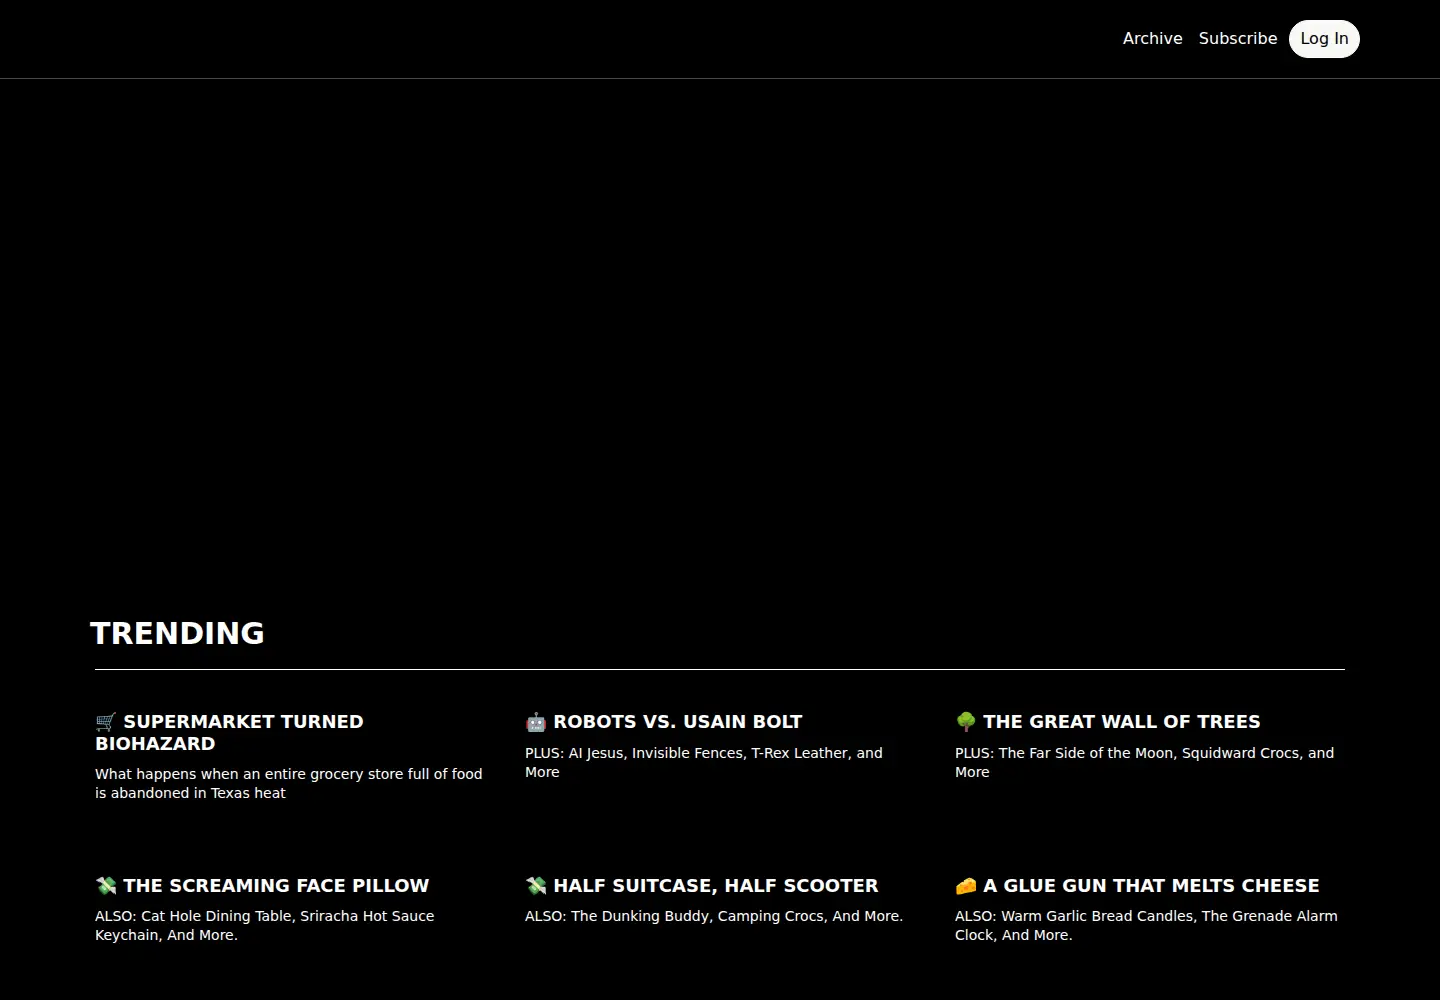The width and height of the screenshot is (1440, 1000).
Task: Click the tree emoji icon
Action: [x=966, y=721]
